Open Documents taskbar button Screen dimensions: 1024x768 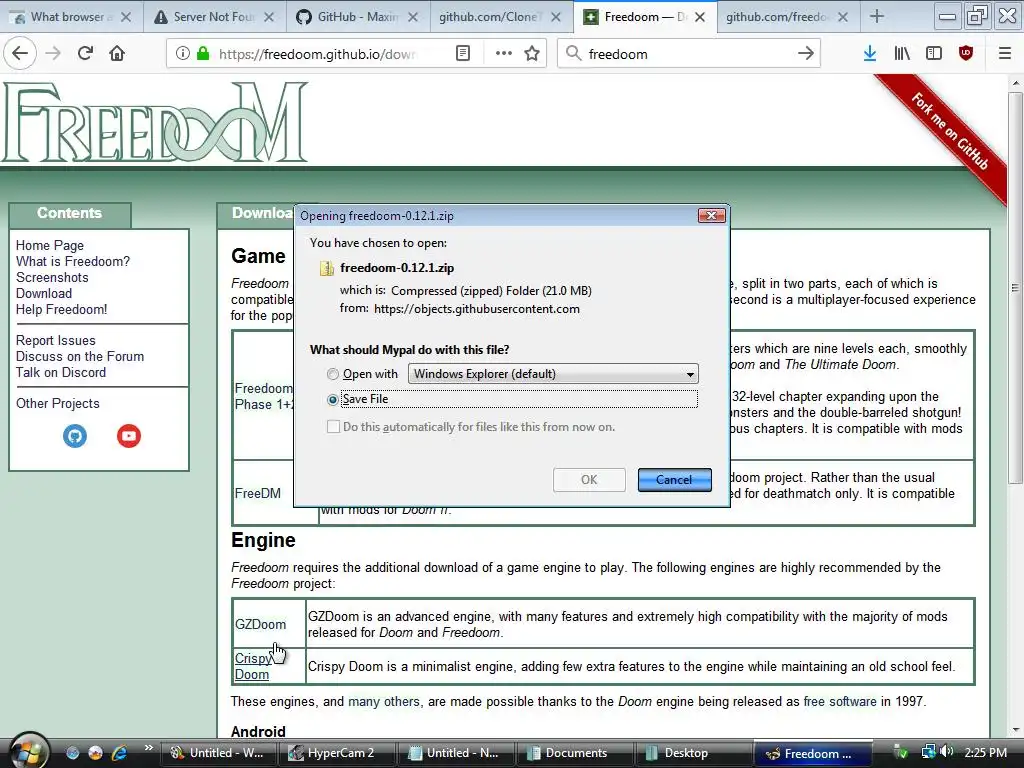(573, 753)
